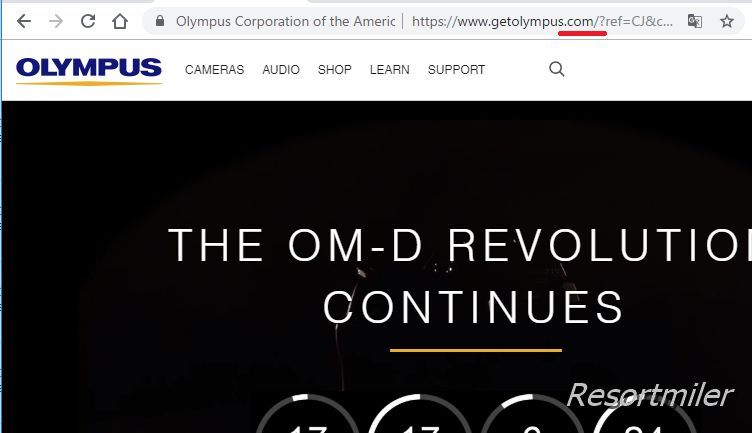The image size is (752, 433).
Task: Bookmark this page with the star
Action: coord(727,21)
